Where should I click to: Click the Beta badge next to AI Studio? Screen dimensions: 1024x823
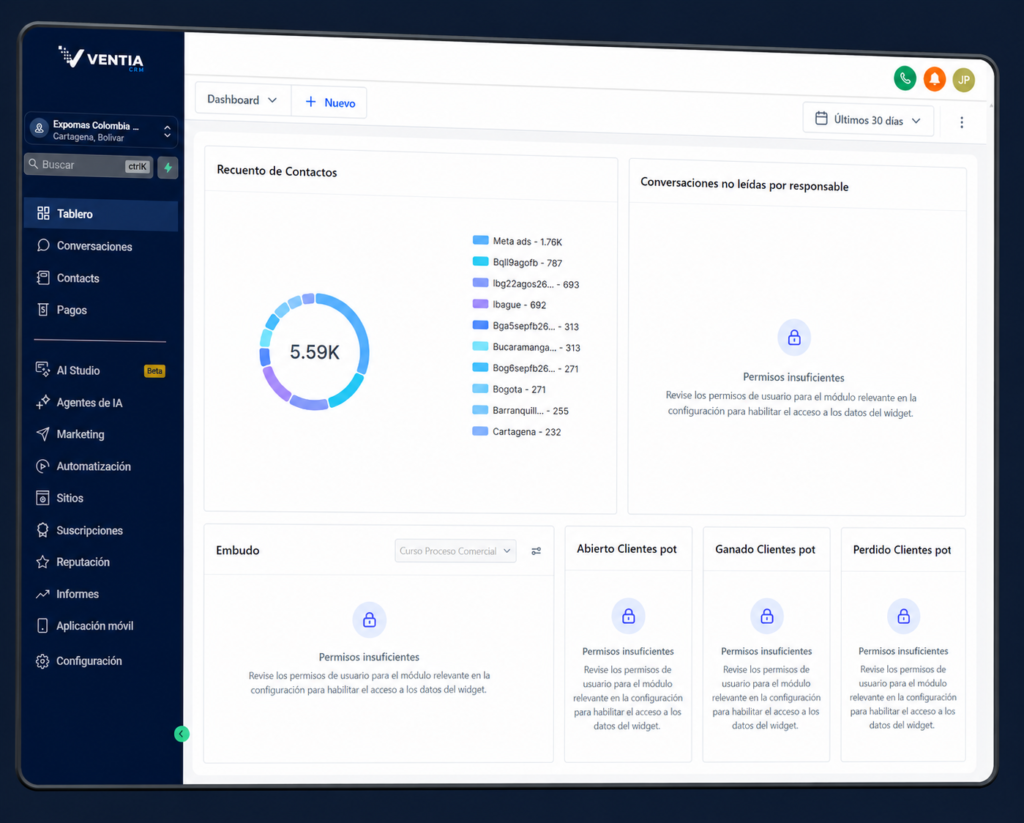click(x=155, y=371)
